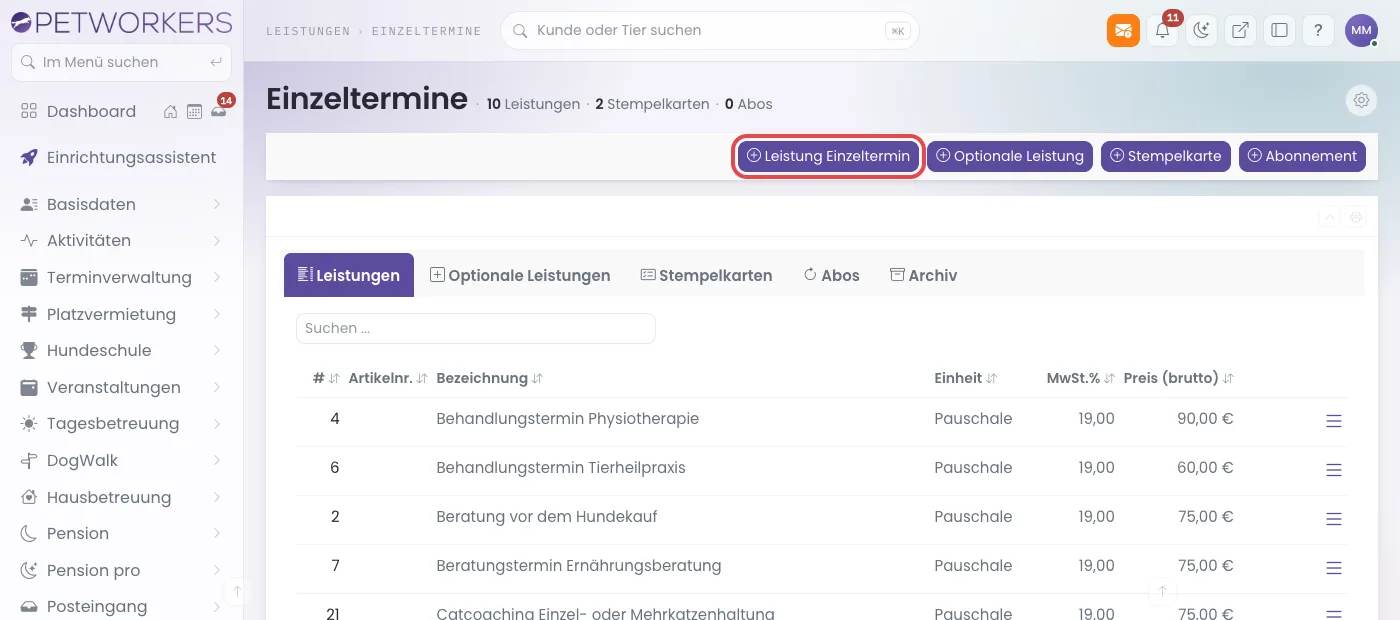Sort by Artikelnr. column header
This screenshot has height=620, width=1400.
point(388,378)
